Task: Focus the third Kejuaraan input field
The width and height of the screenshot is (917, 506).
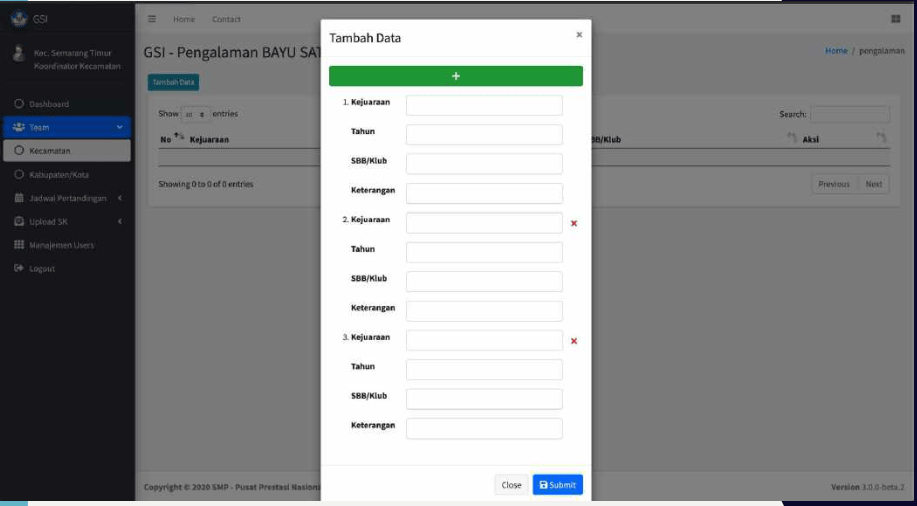Action: 484,340
